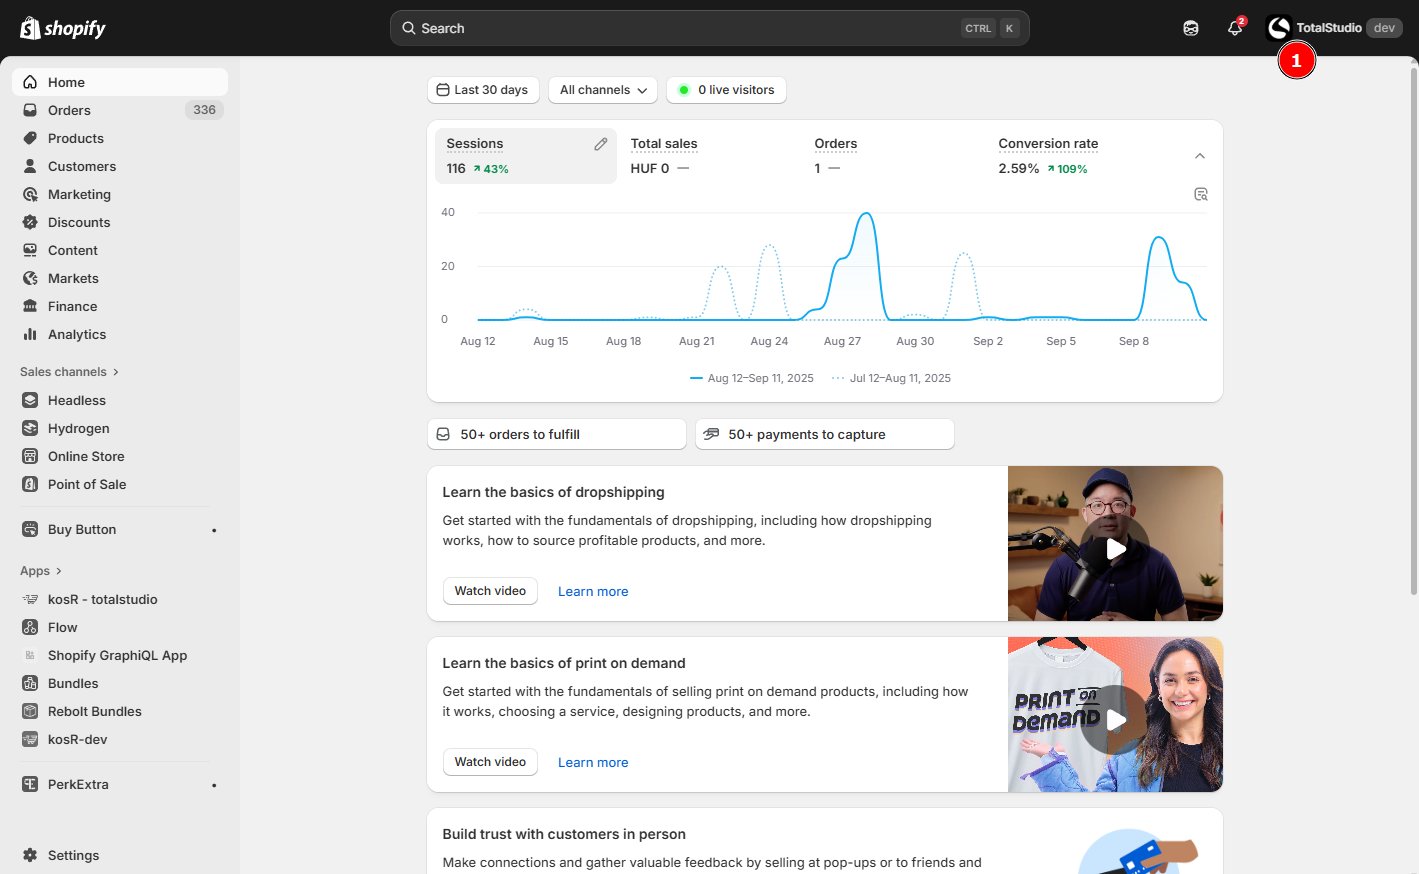This screenshot has width=1419, height=874.
Task: Learn more about print on demand
Action: 593,762
